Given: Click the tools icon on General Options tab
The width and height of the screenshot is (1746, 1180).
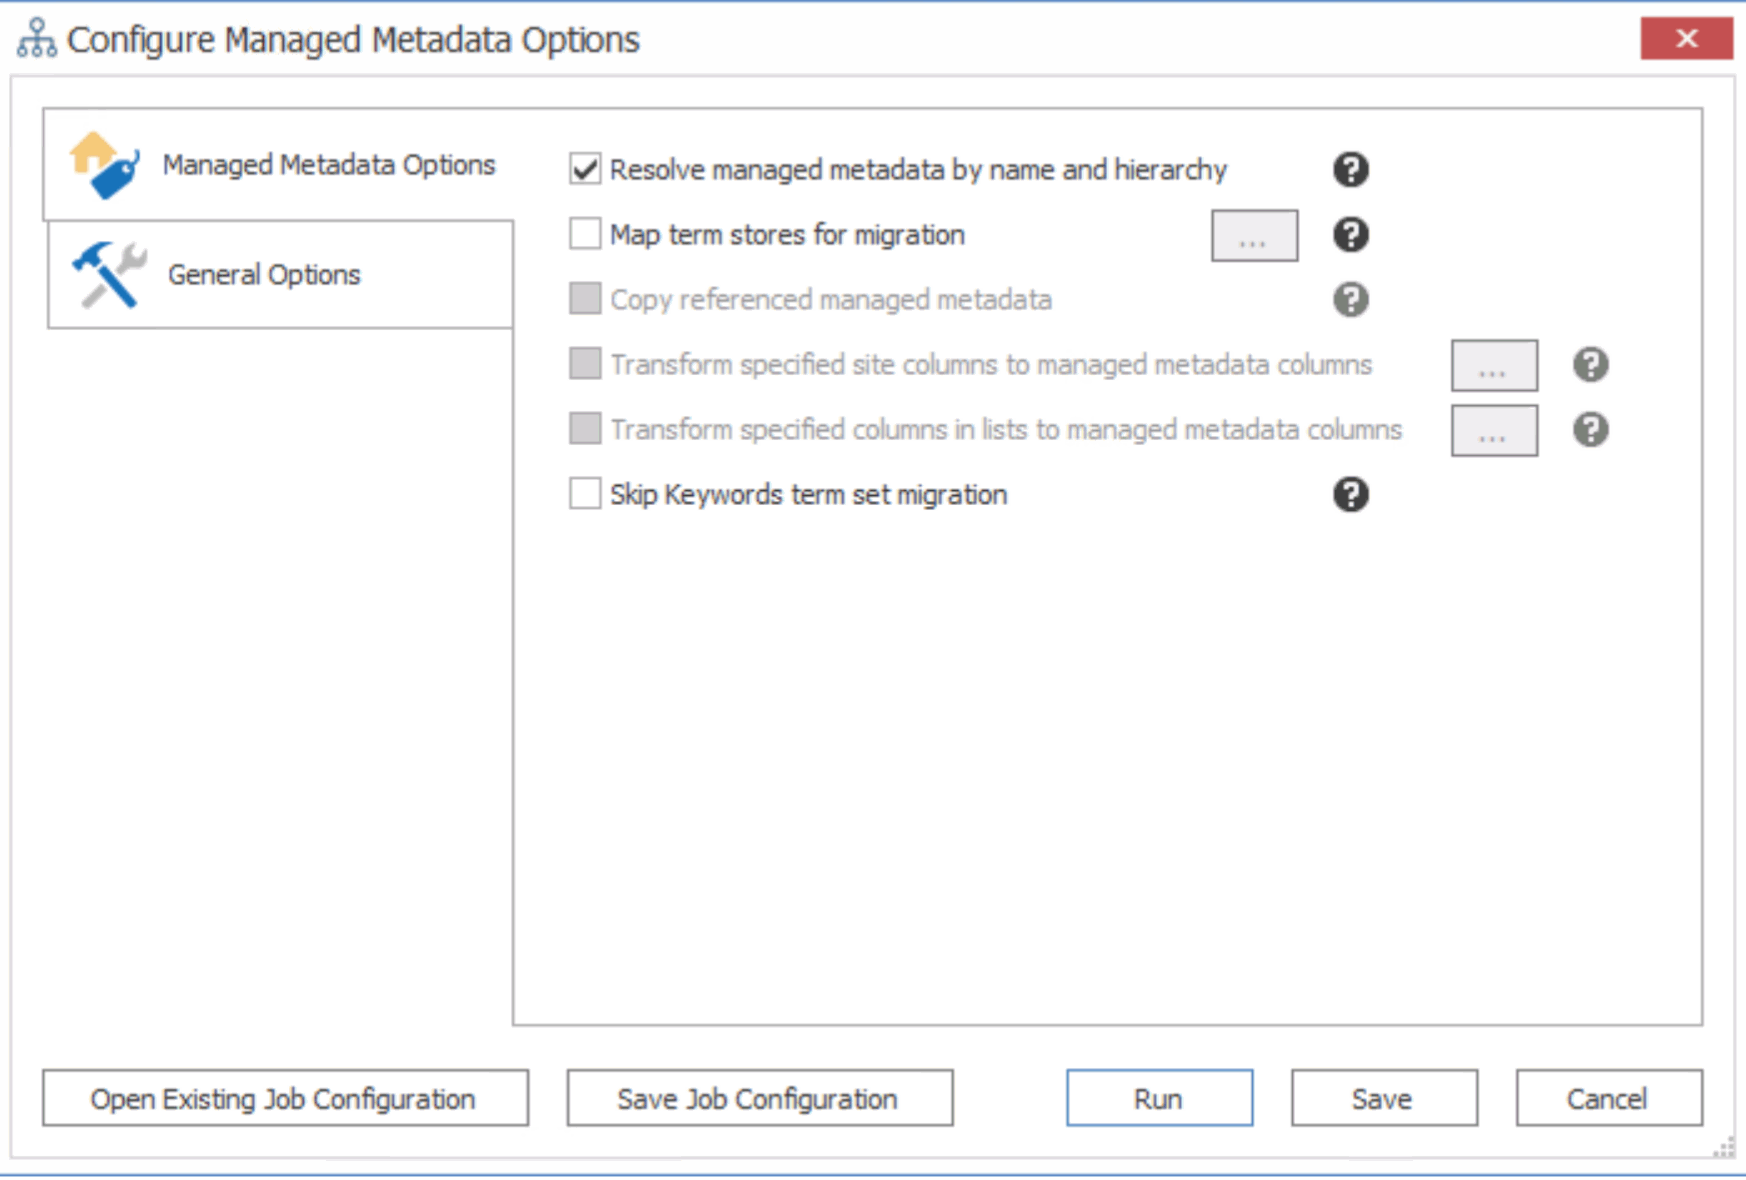Looking at the screenshot, I should click(105, 273).
